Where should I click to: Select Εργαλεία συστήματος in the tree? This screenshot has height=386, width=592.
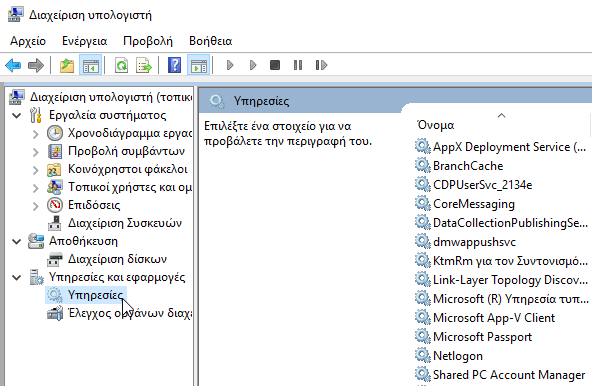108,115
